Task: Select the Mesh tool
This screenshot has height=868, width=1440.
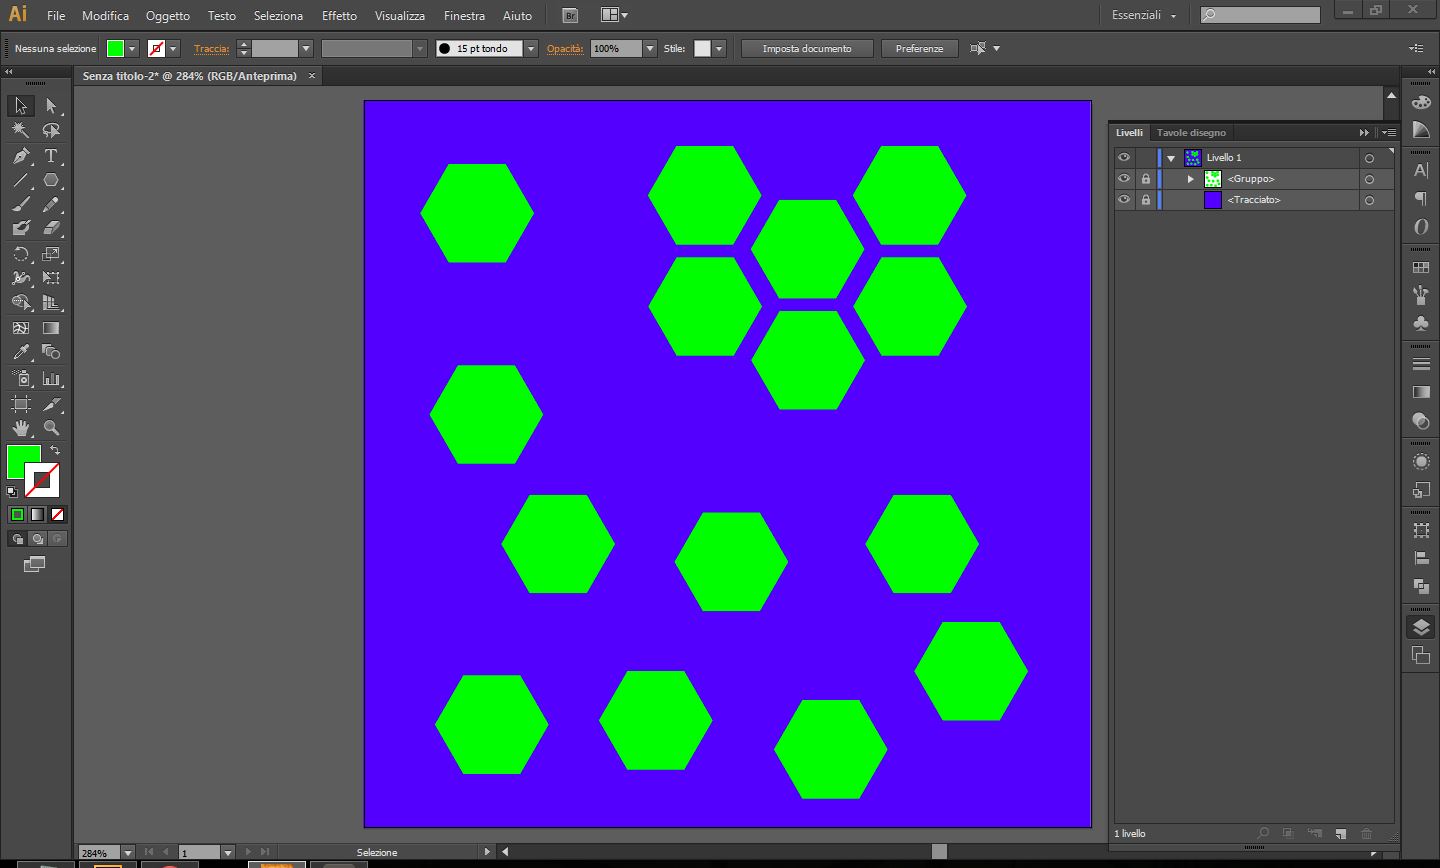Action: 20,328
